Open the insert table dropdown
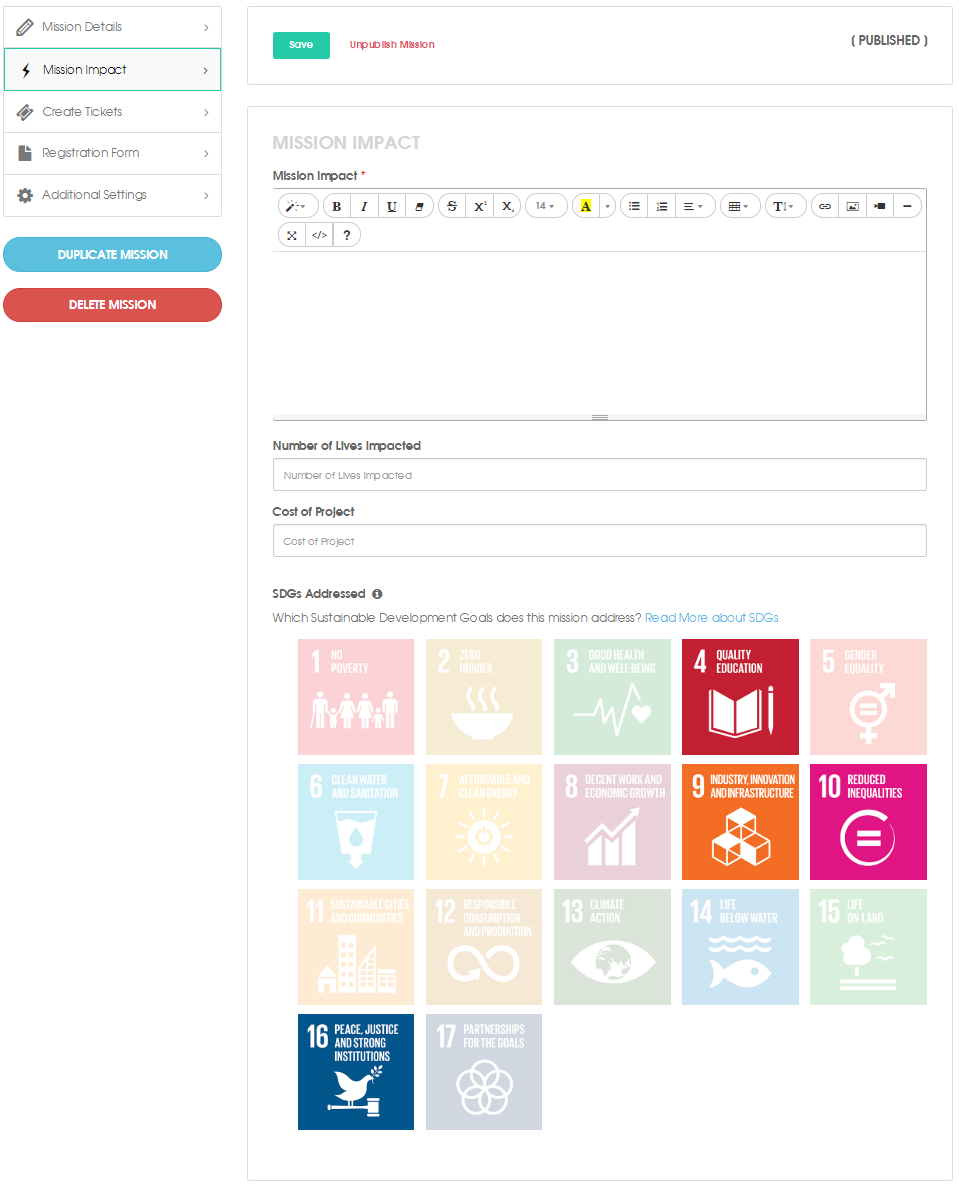 (739, 206)
